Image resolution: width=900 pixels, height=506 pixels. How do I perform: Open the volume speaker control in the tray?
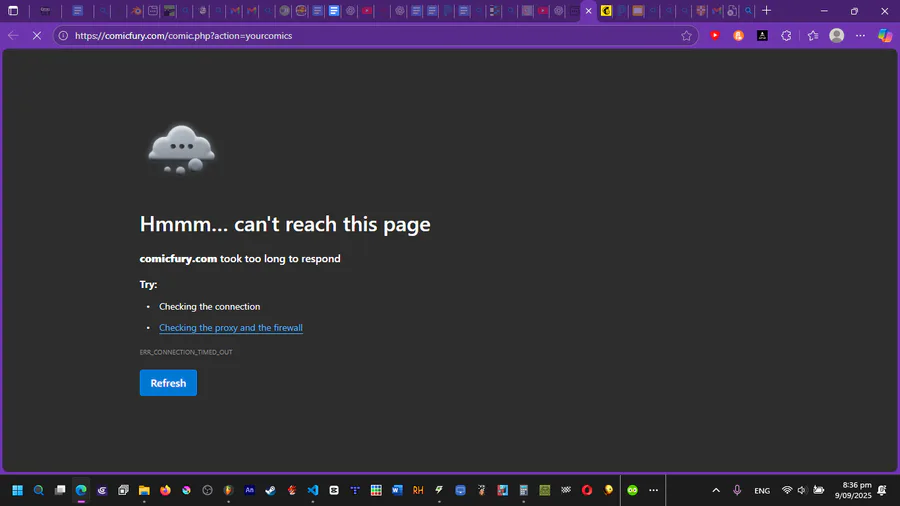(802, 490)
